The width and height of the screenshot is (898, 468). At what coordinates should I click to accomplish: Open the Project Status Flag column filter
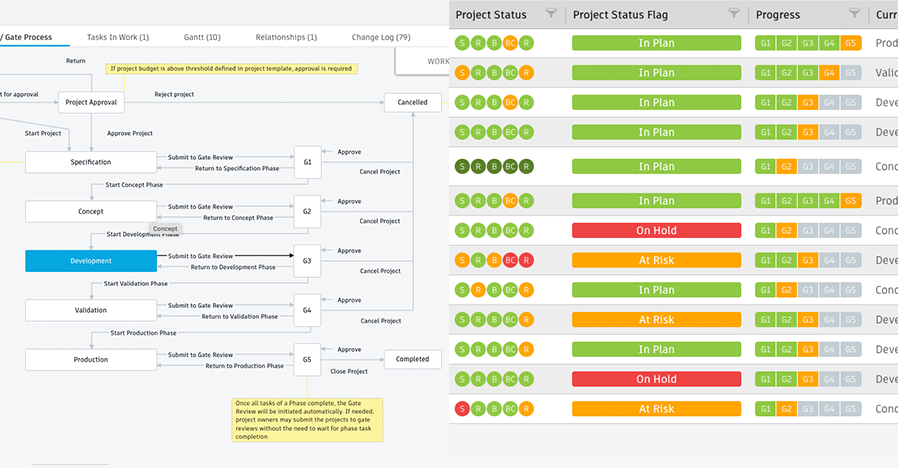coord(734,14)
